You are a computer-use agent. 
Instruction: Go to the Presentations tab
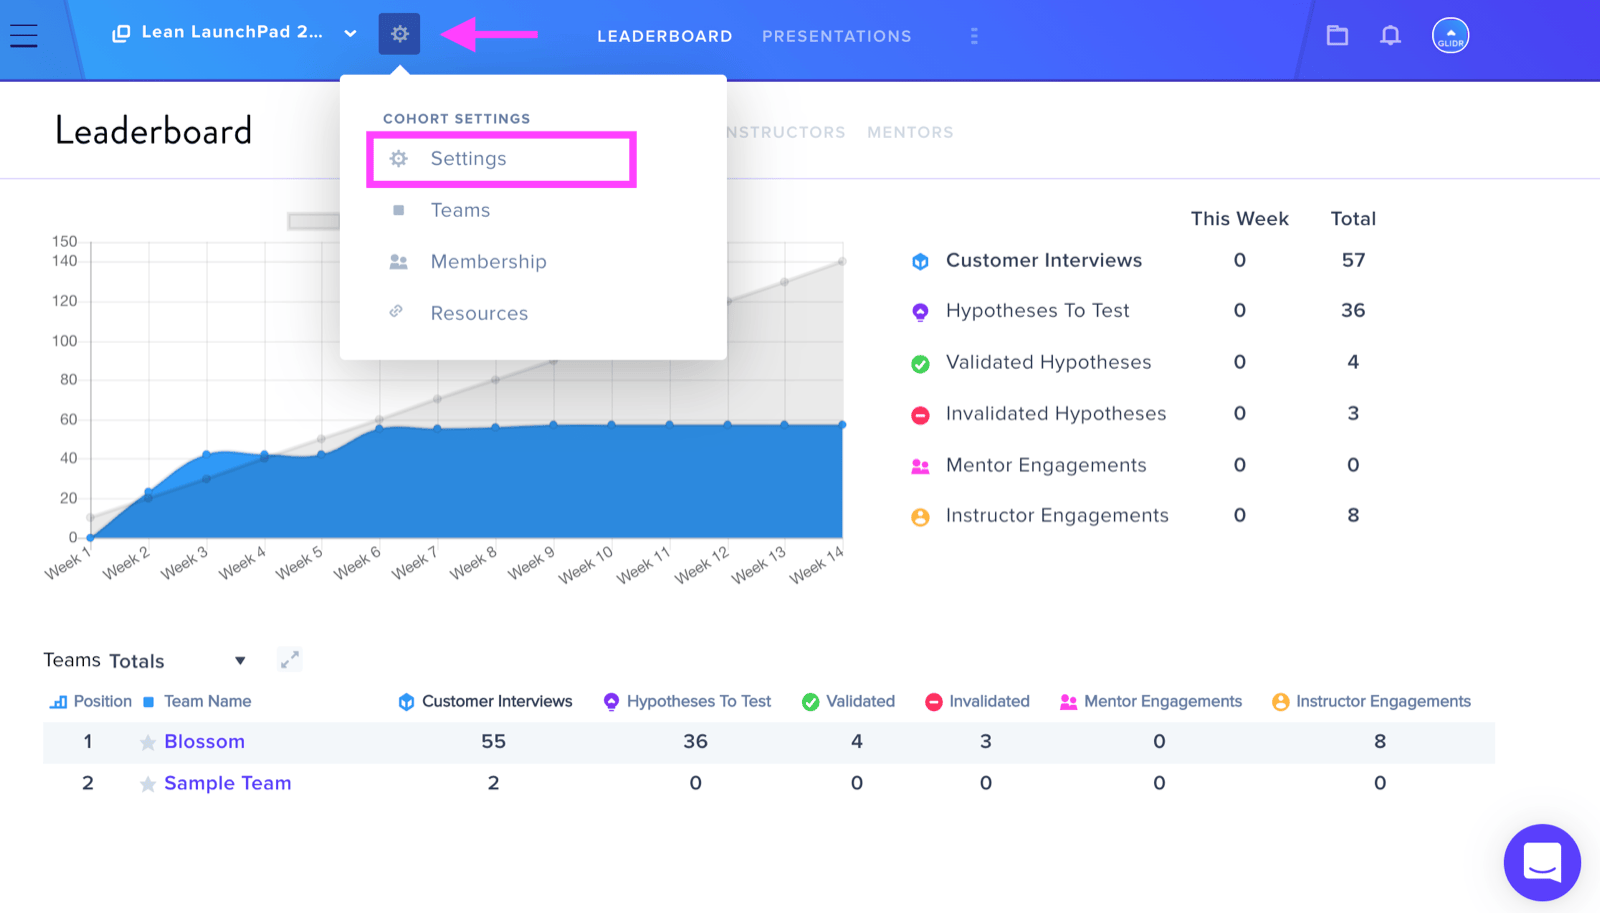pos(837,36)
